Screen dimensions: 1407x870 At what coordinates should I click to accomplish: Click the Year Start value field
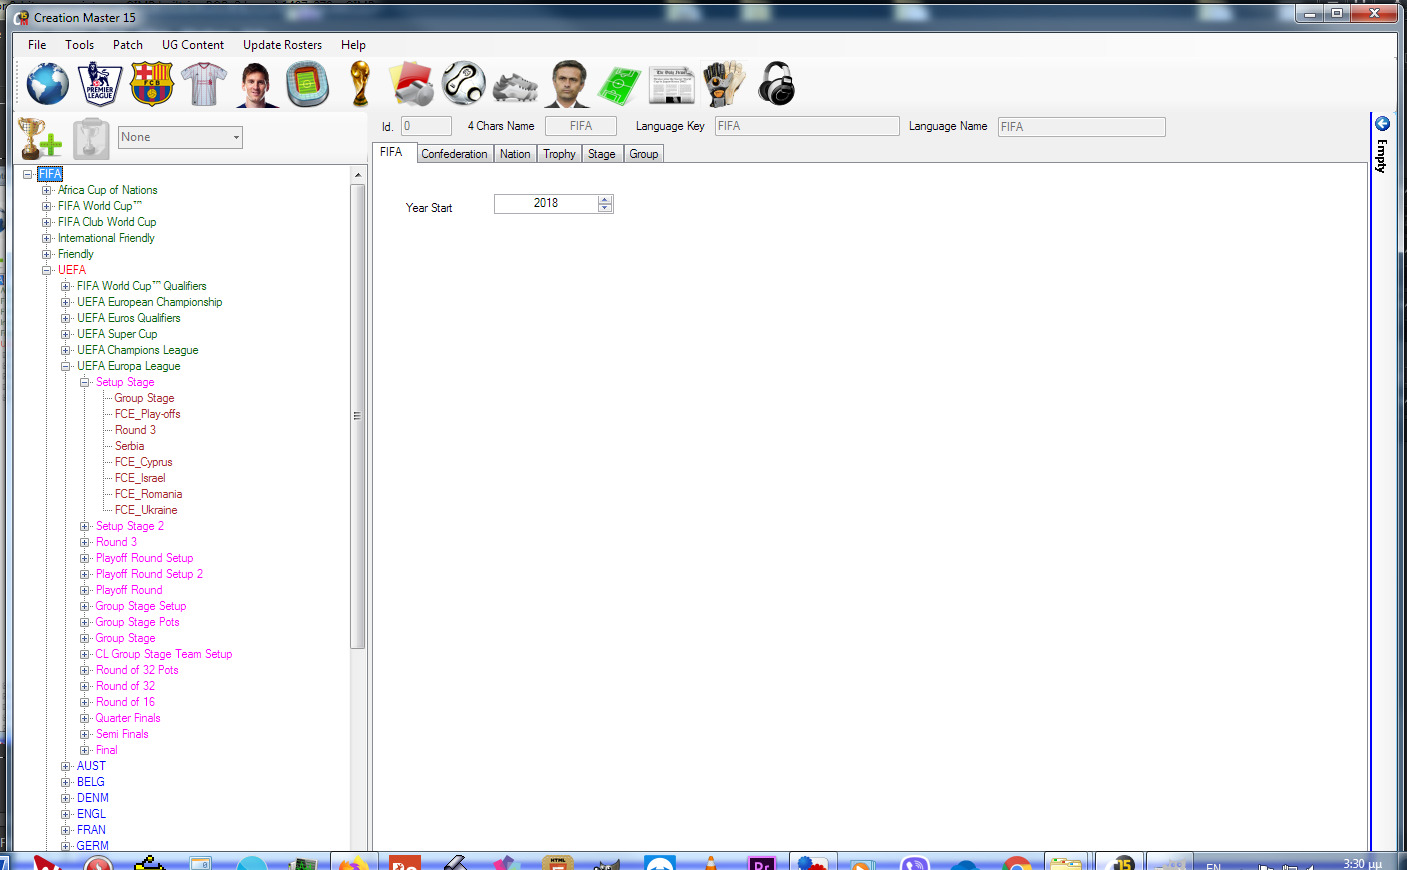[546, 203]
